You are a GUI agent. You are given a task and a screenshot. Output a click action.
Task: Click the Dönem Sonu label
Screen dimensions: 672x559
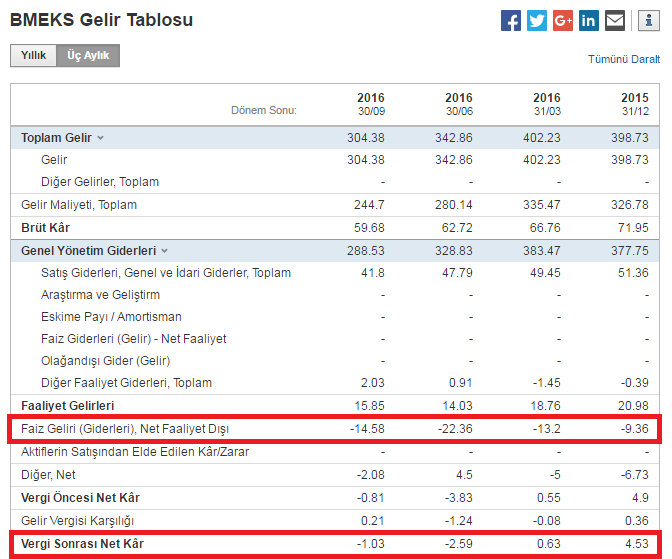point(264,111)
